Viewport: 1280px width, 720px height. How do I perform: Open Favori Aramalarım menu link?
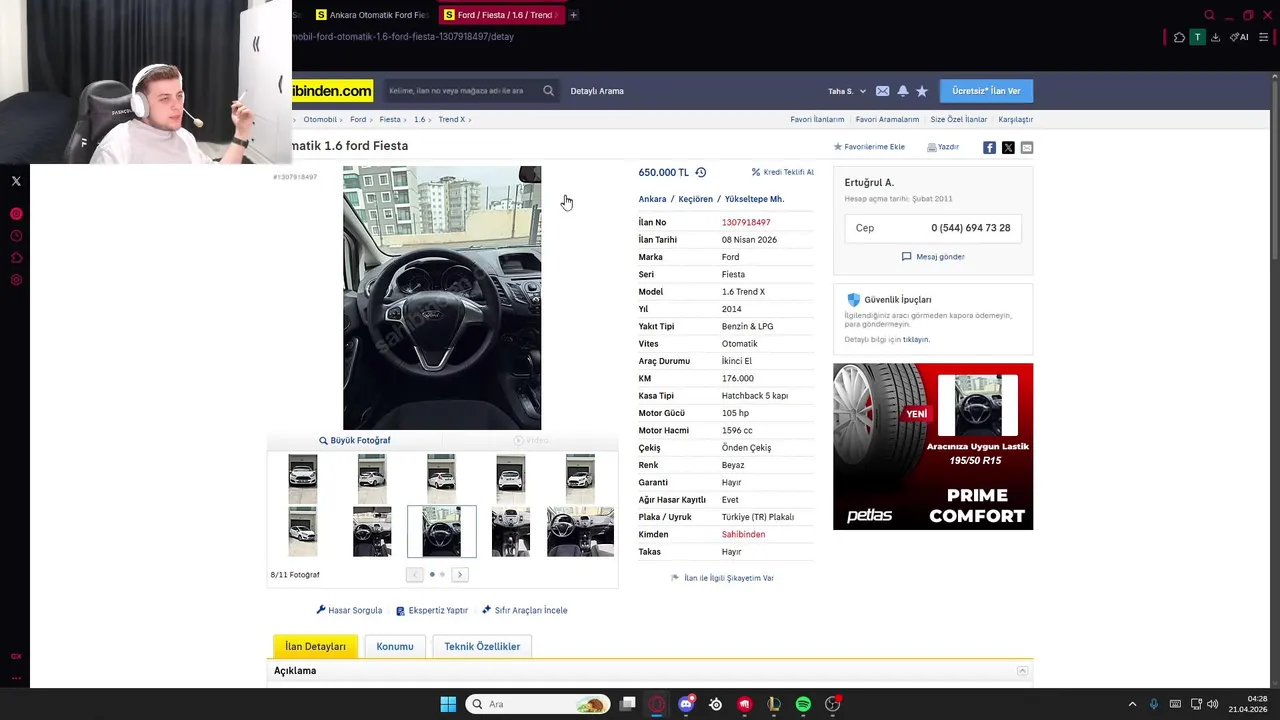pos(887,119)
